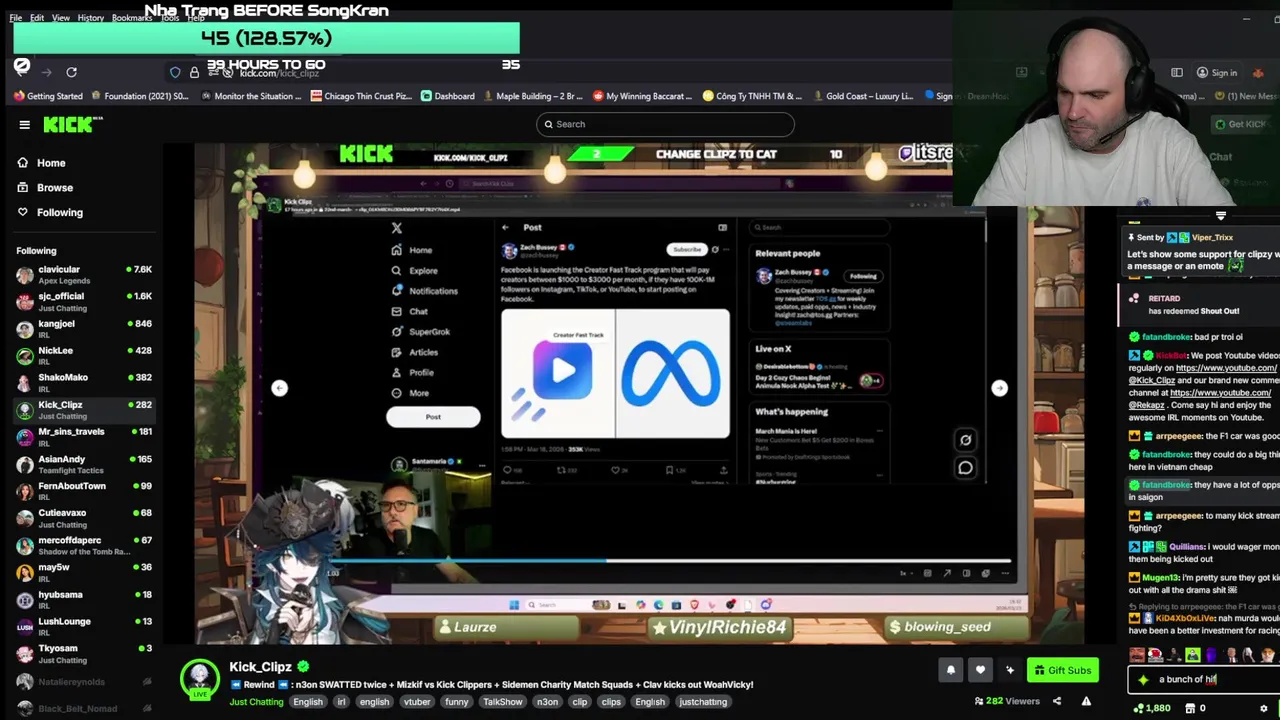1280x720 pixels.
Task: Reload the page in the browser
Action: point(71,72)
